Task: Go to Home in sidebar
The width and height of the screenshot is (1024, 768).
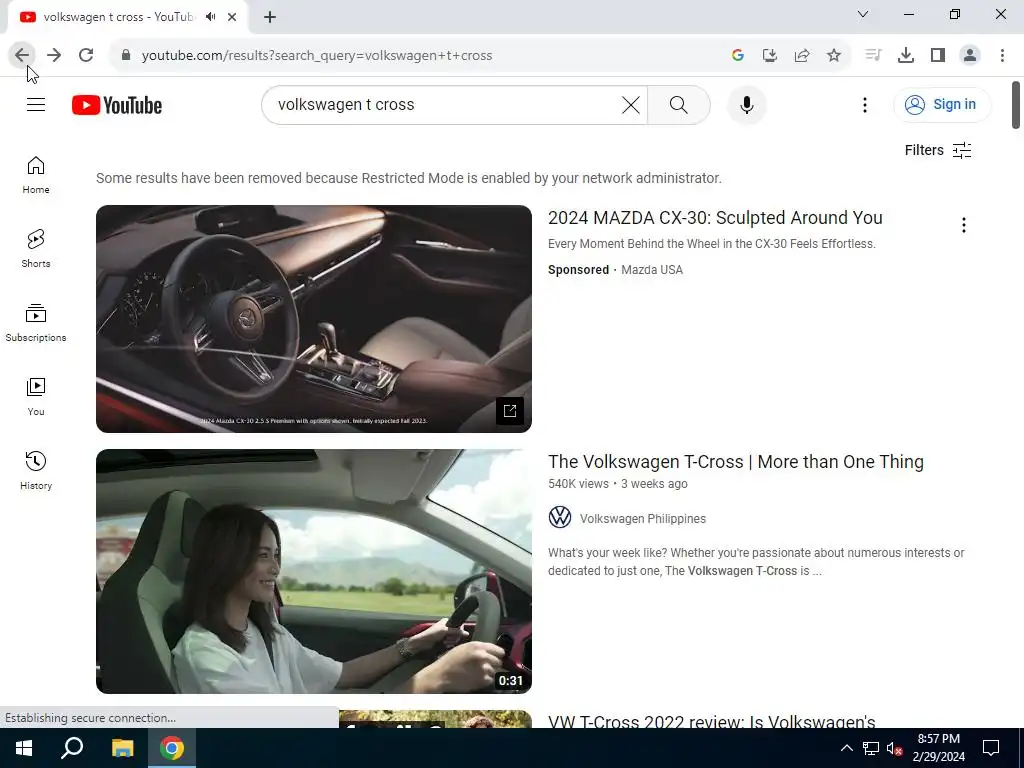Action: click(36, 175)
